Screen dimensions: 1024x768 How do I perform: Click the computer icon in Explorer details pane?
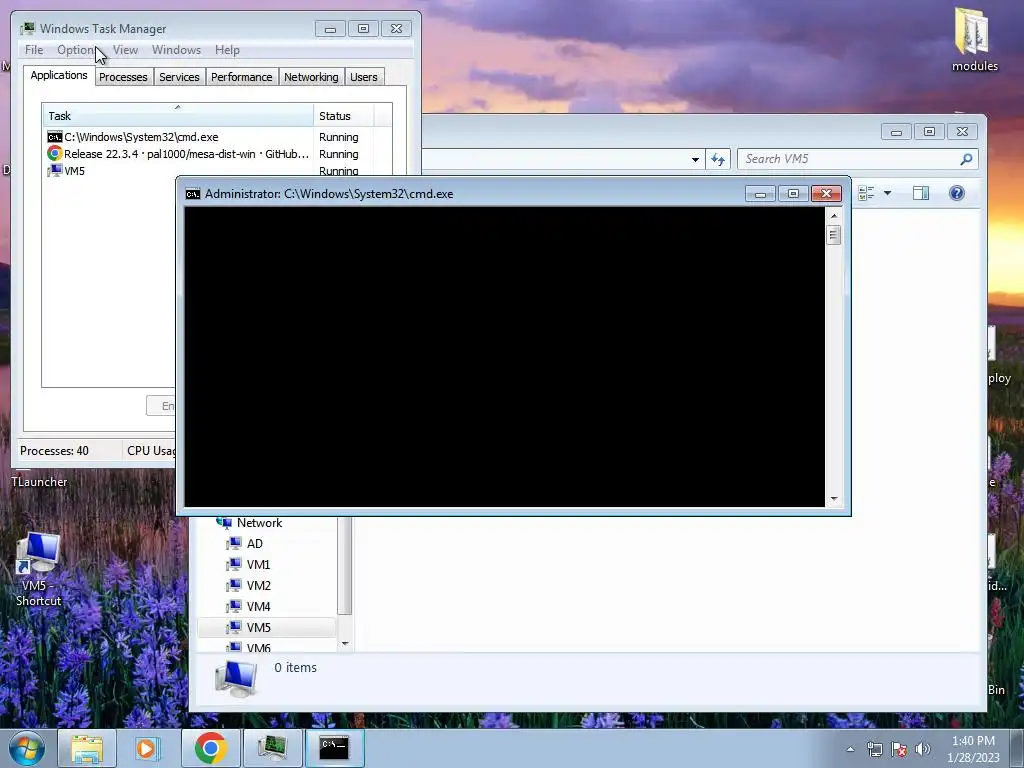click(x=236, y=679)
